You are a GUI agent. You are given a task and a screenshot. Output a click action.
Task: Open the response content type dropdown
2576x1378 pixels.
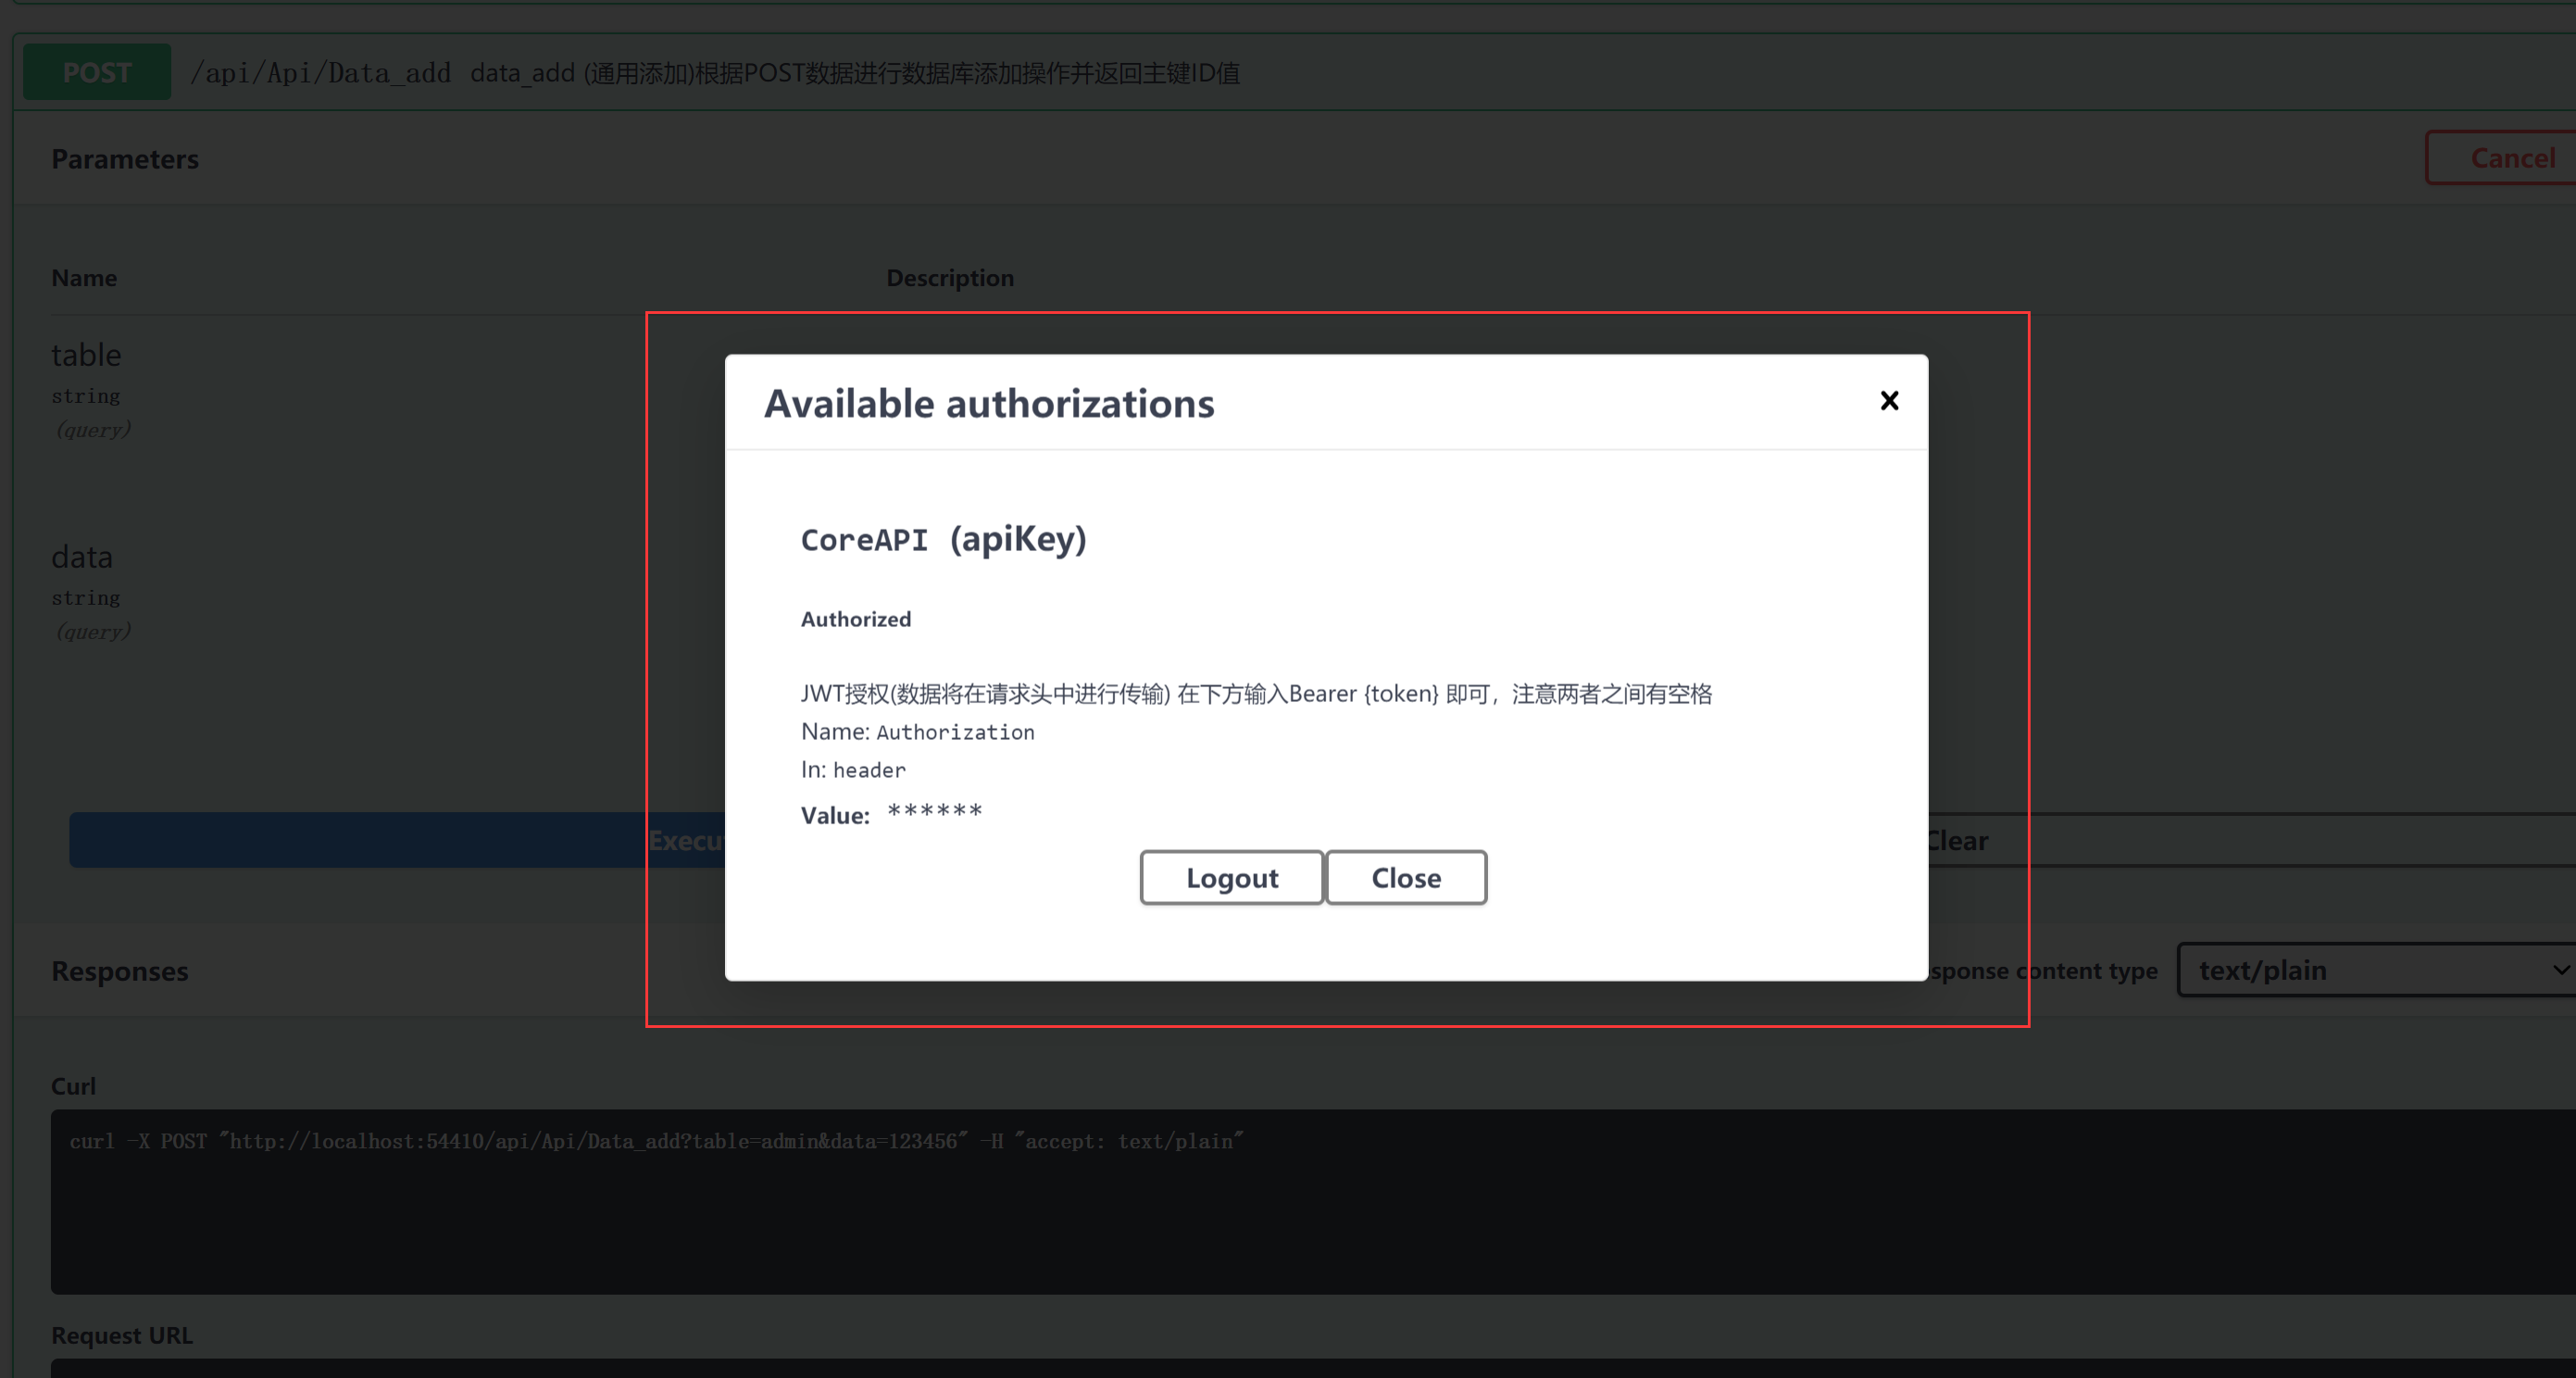[x=2377, y=970]
